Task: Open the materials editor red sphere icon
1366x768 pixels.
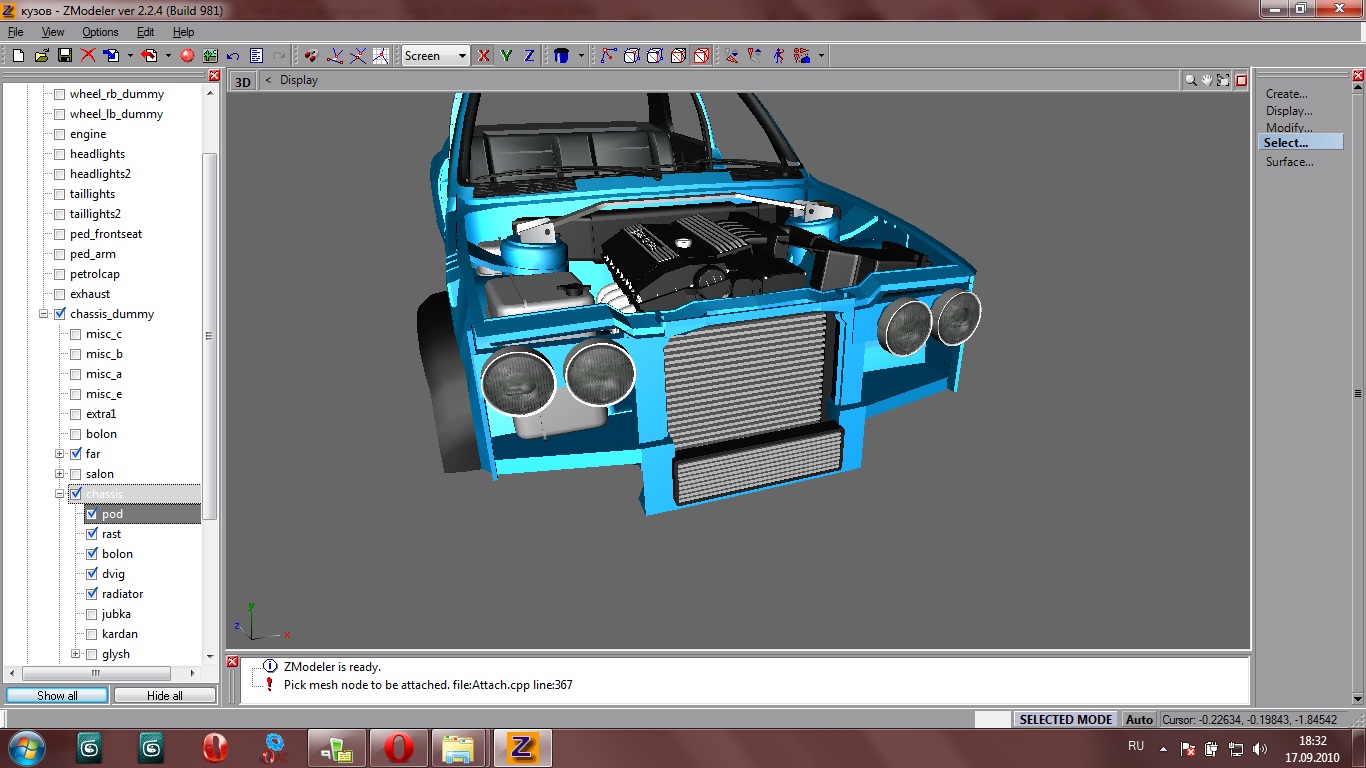Action: [x=186, y=56]
